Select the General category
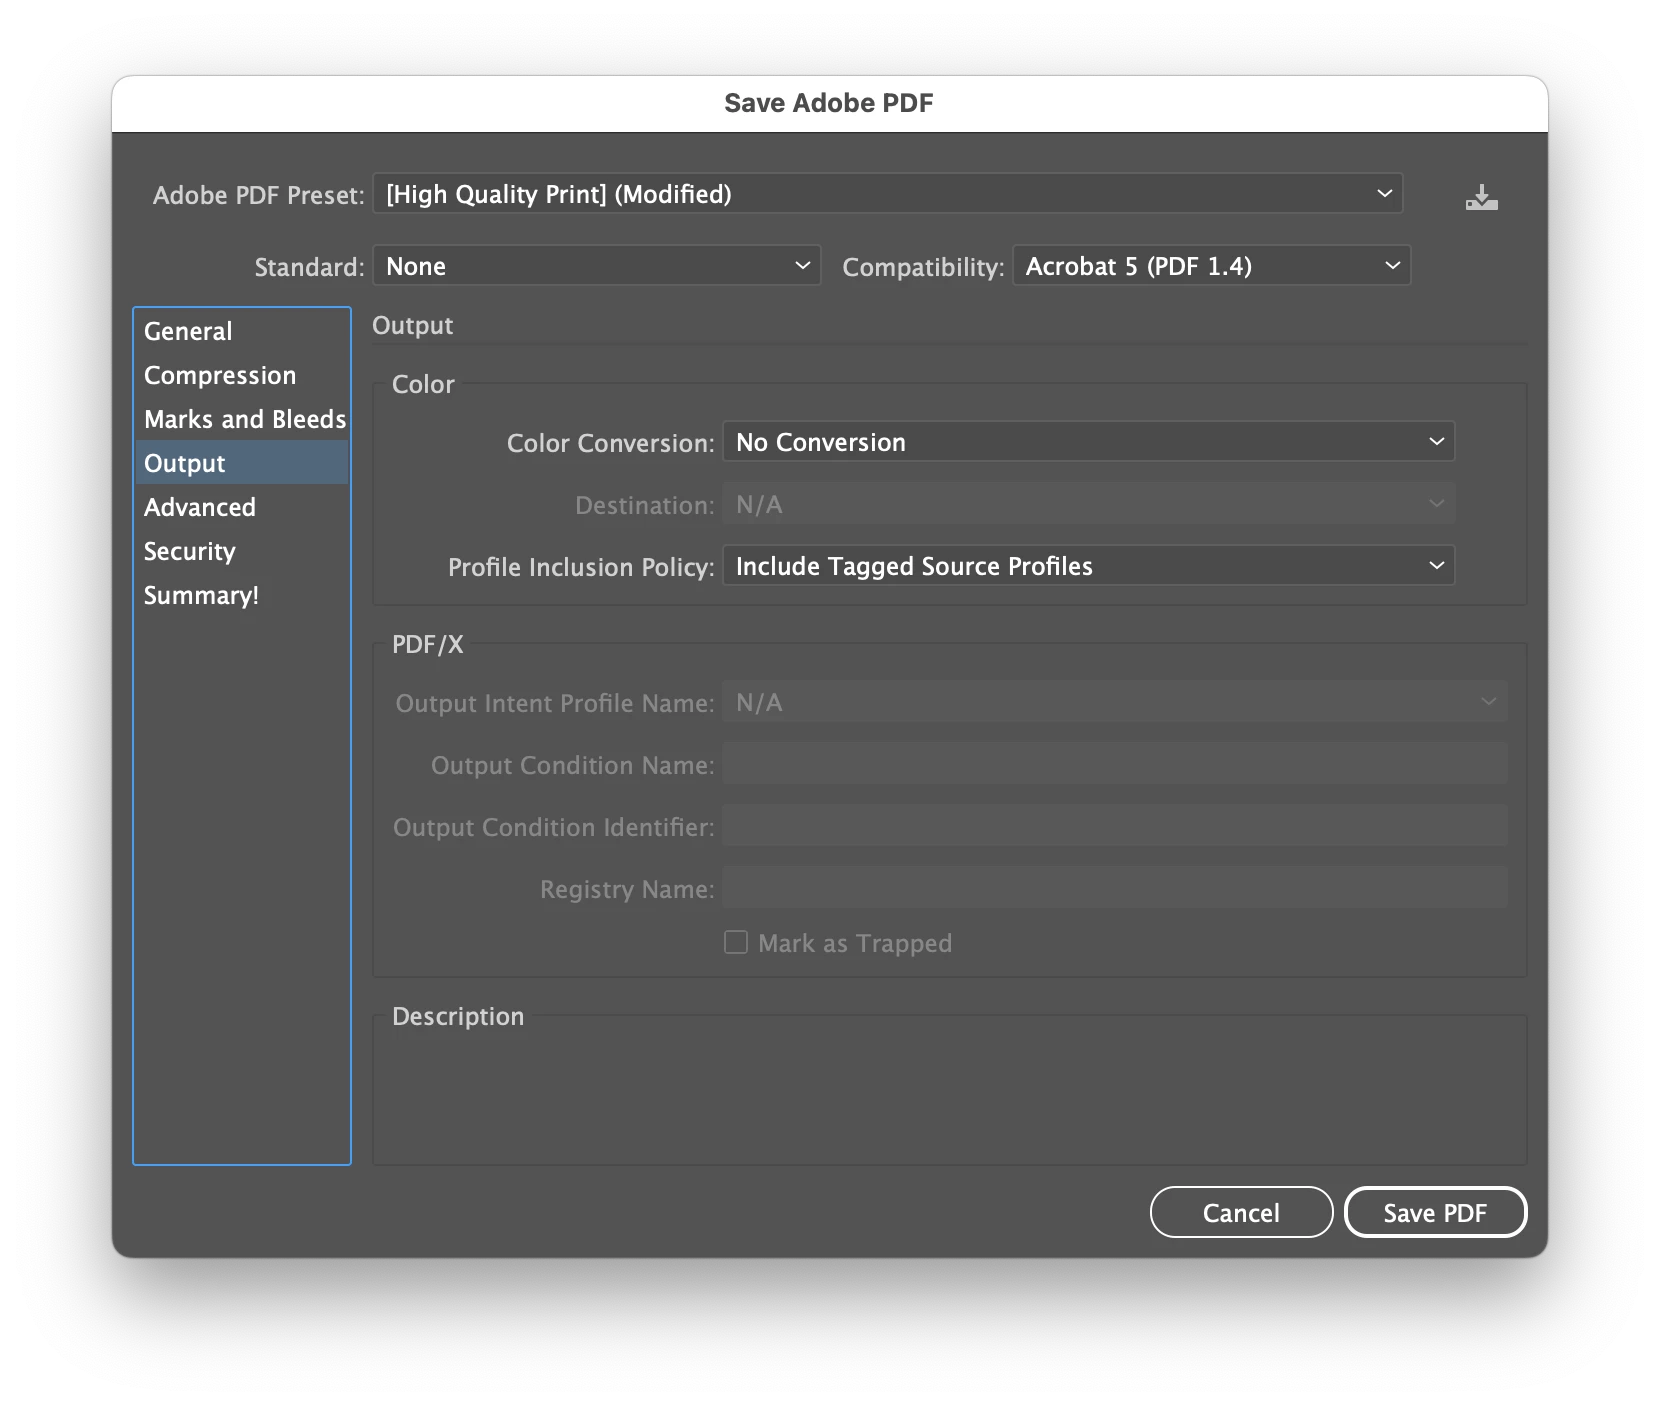The image size is (1660, 1406). 242,331
